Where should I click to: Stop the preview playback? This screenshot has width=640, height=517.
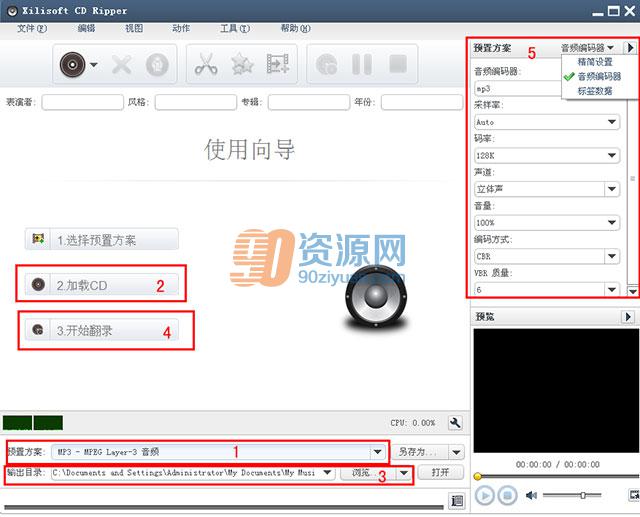pos(507,496)
